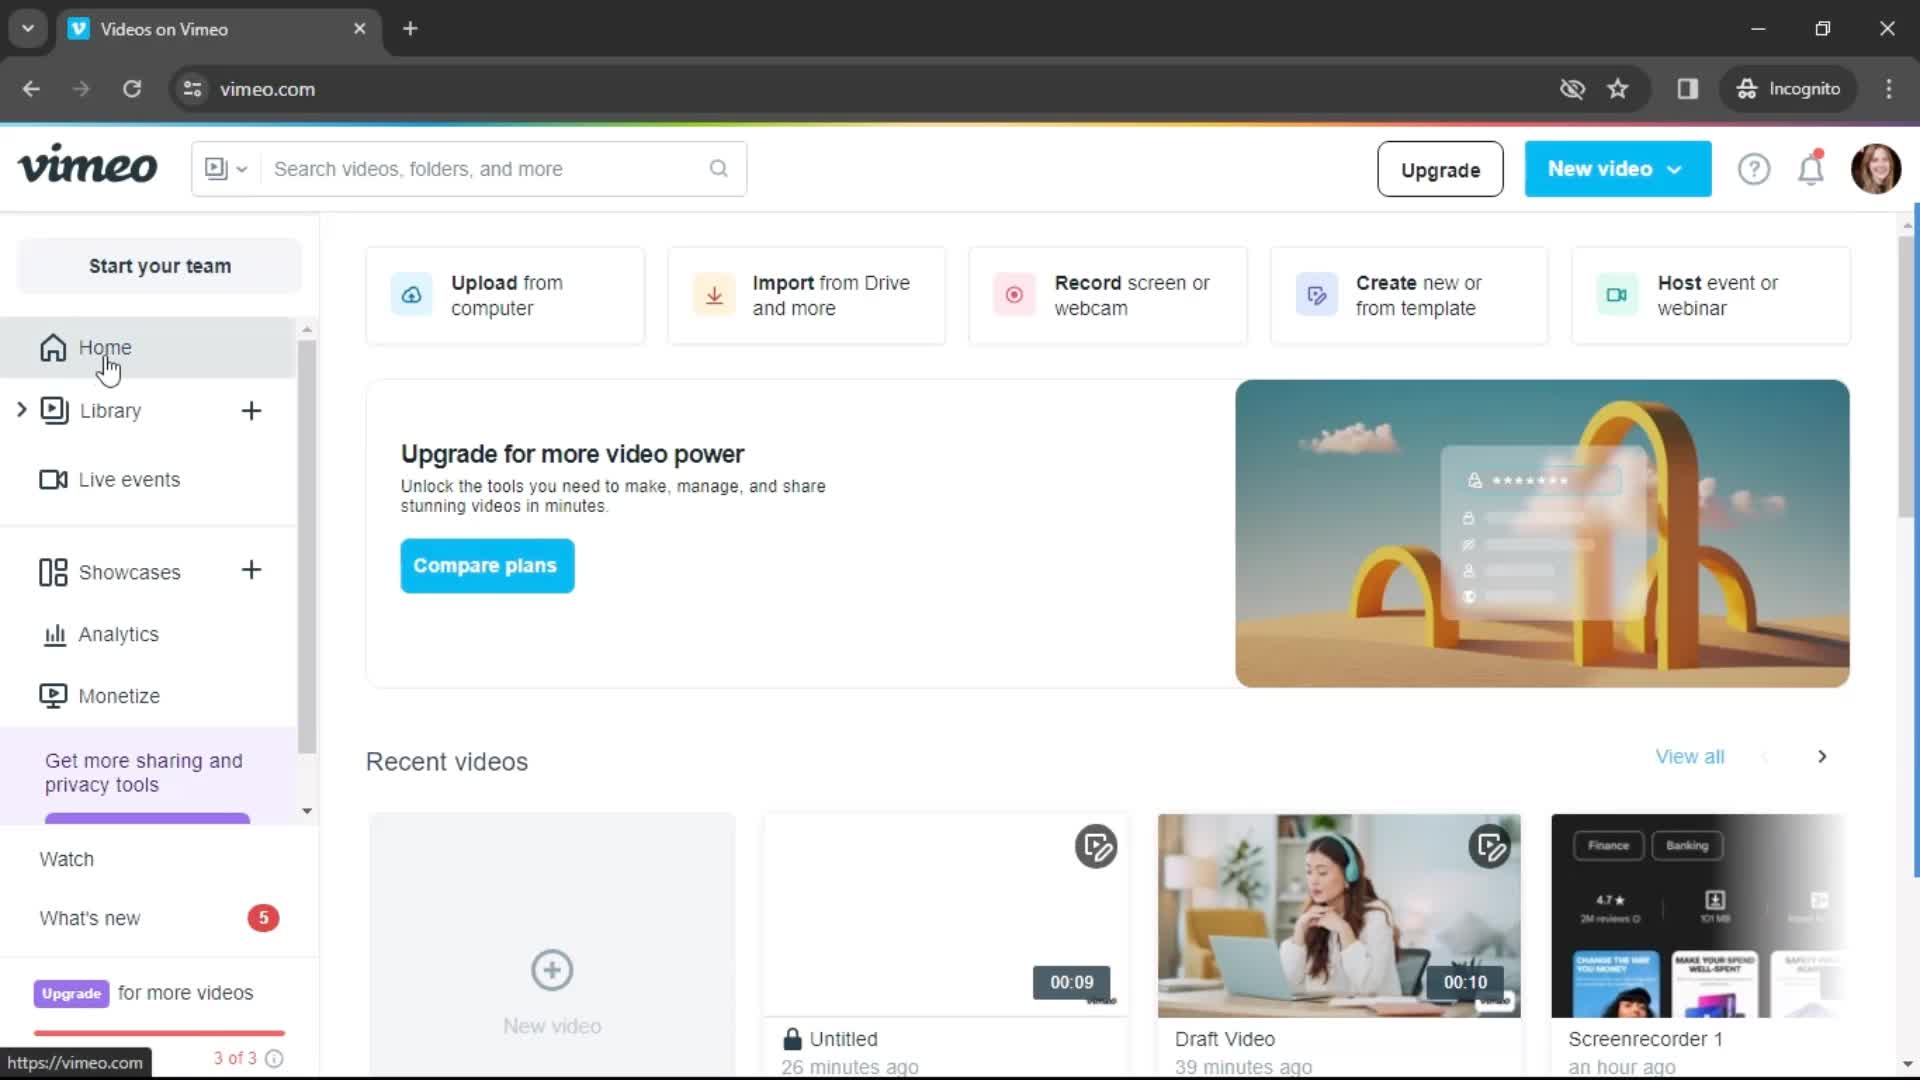
Task: Reload the page with refresh icon
Action: tap(132, 89)
